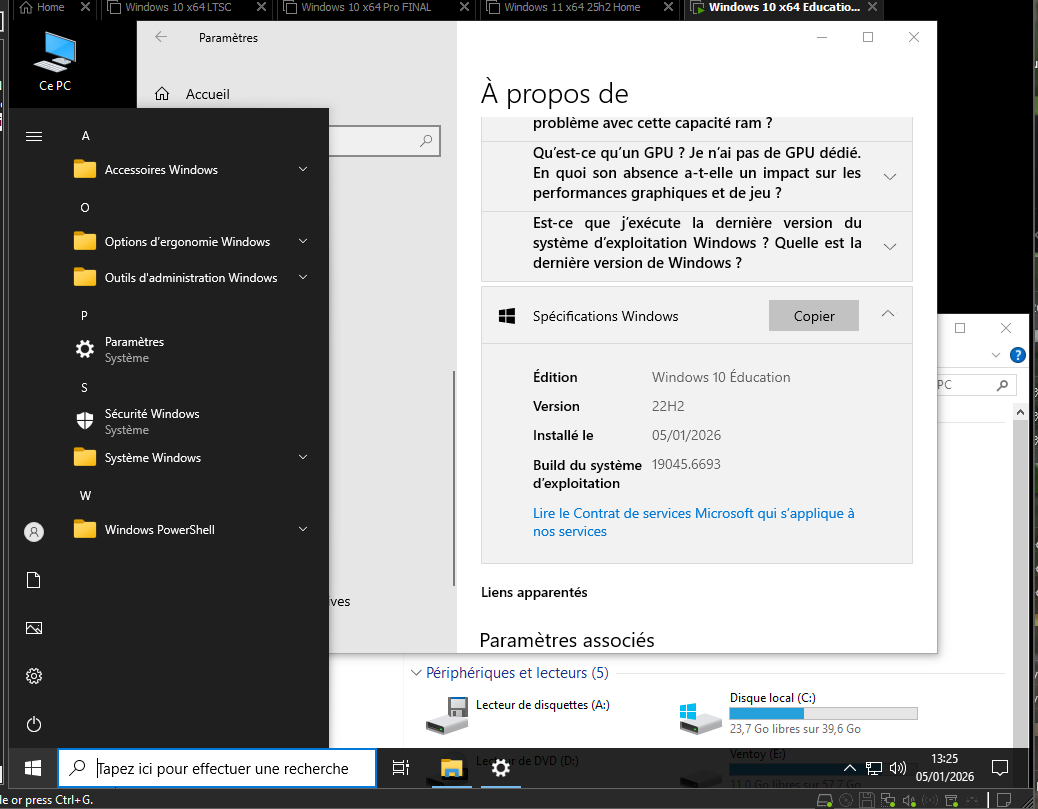Open the Ce PC desktop icon
The image size is (1038, 809).
[55, 62]
